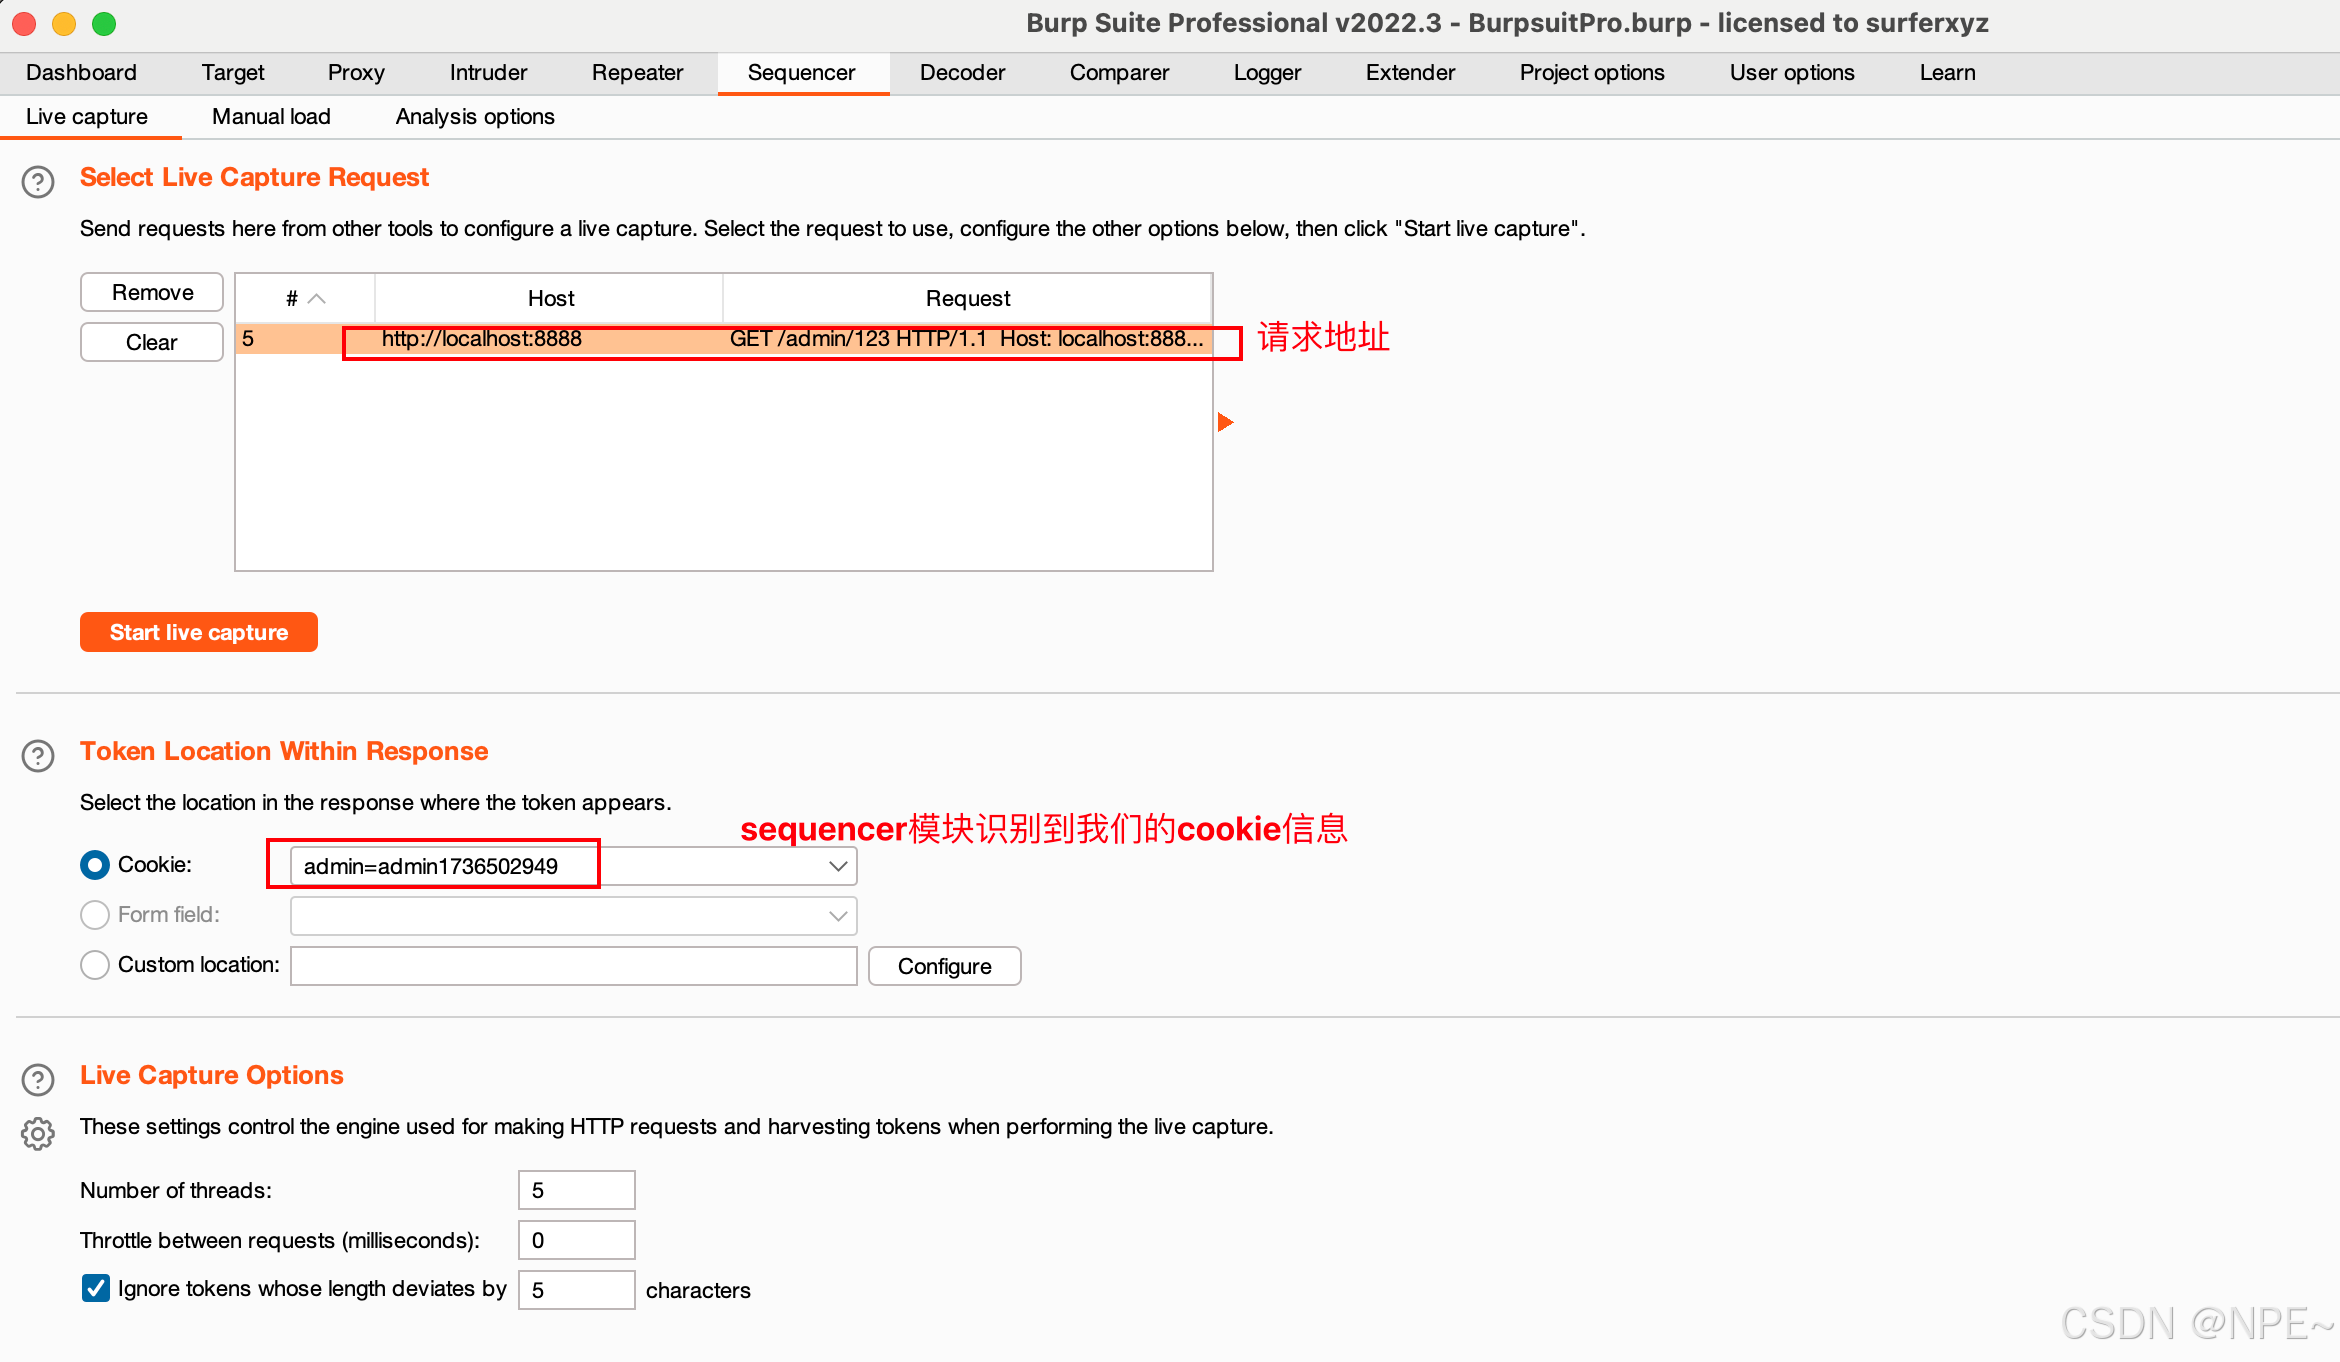Click help icon for Select Live Capture Request

tap(38, 182)
